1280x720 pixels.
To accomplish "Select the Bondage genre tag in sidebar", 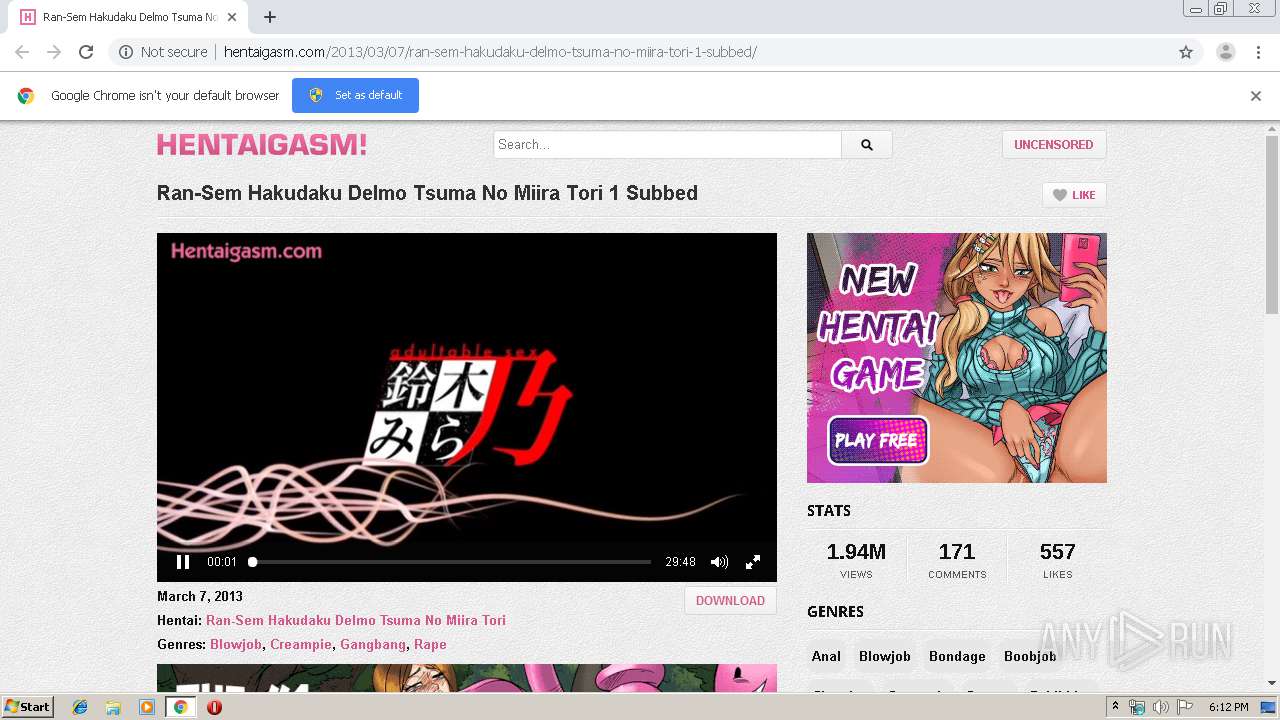I will pyautogui.click(x=957, y=656).
